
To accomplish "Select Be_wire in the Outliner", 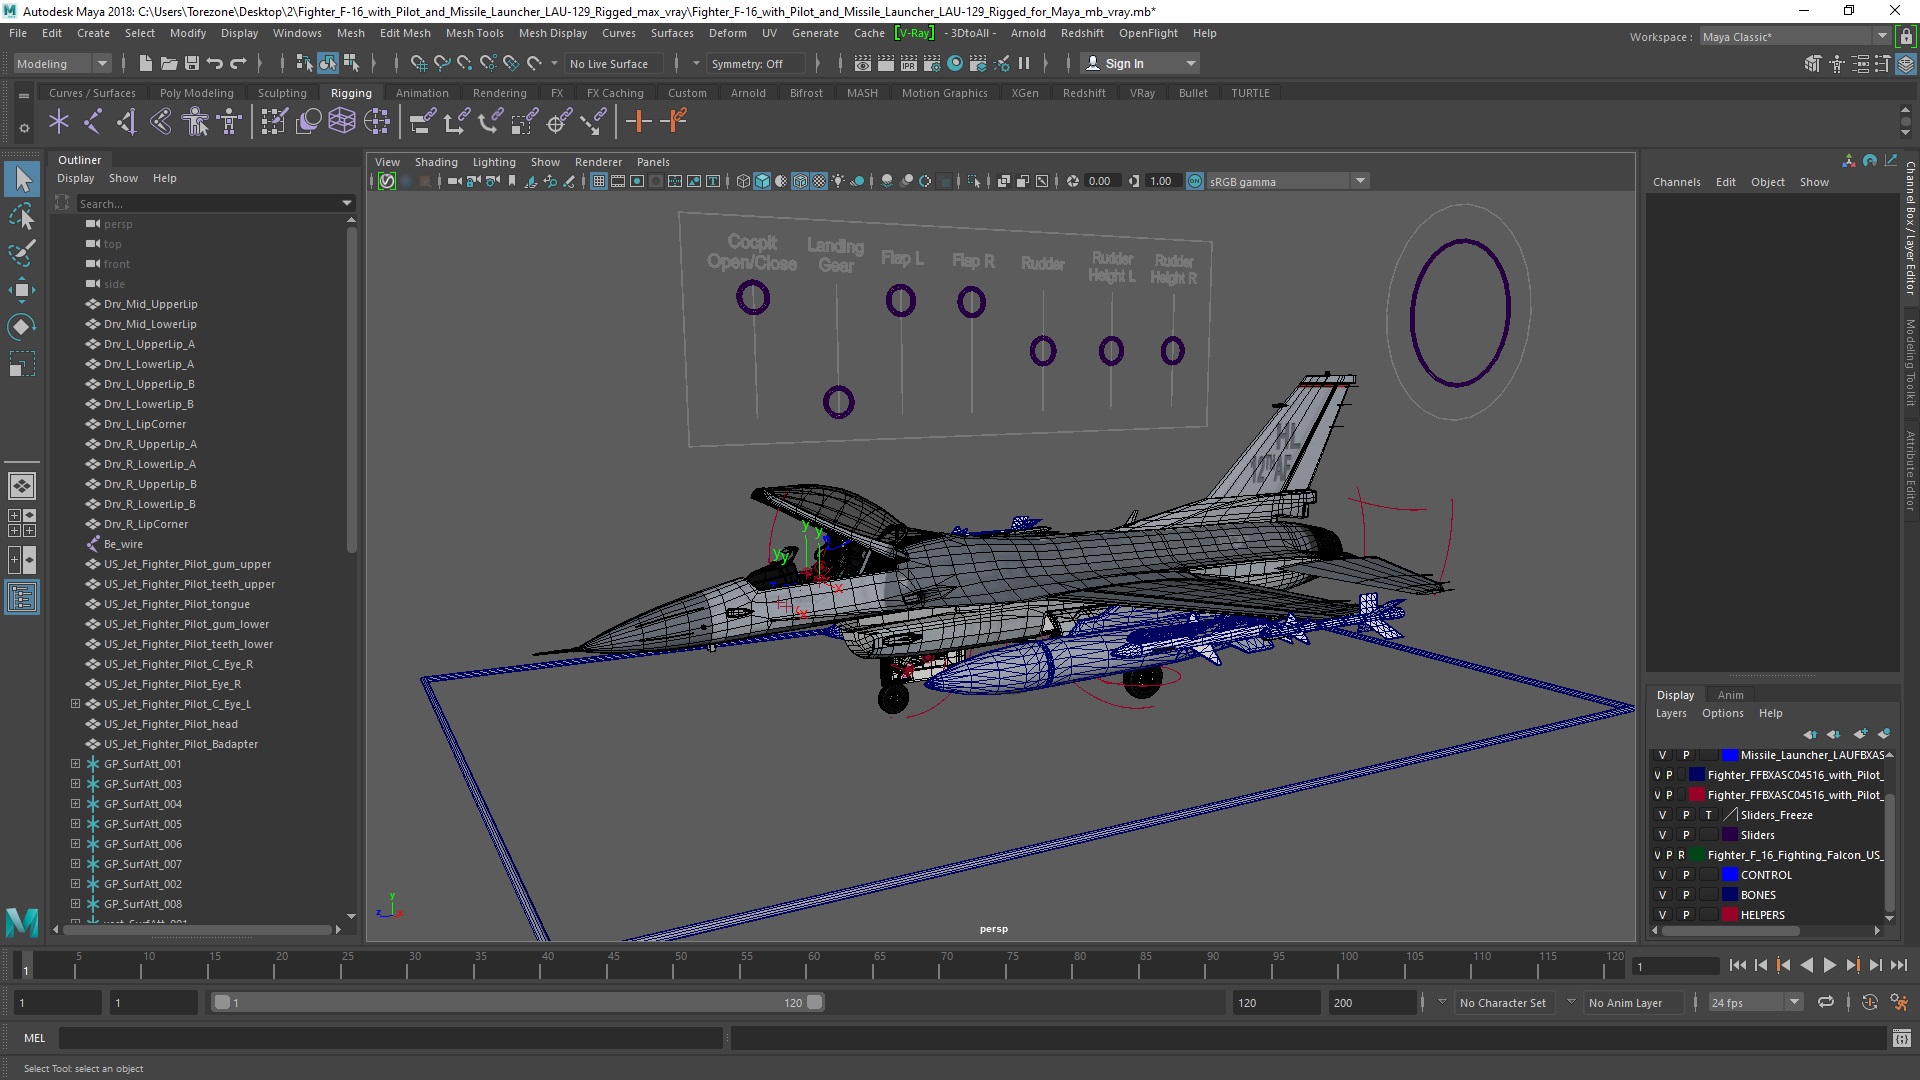I will 123,544.
